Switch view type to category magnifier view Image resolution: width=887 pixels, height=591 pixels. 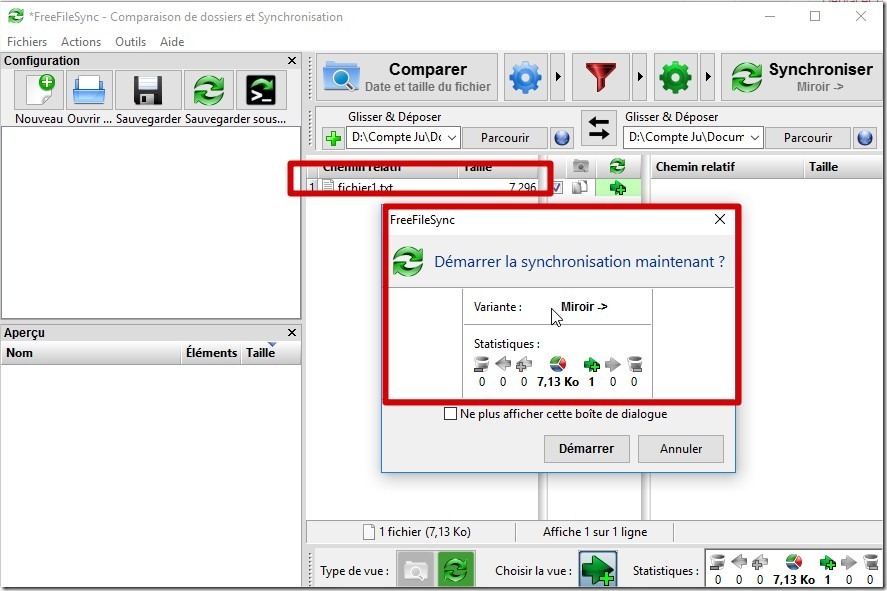[415, 570]
